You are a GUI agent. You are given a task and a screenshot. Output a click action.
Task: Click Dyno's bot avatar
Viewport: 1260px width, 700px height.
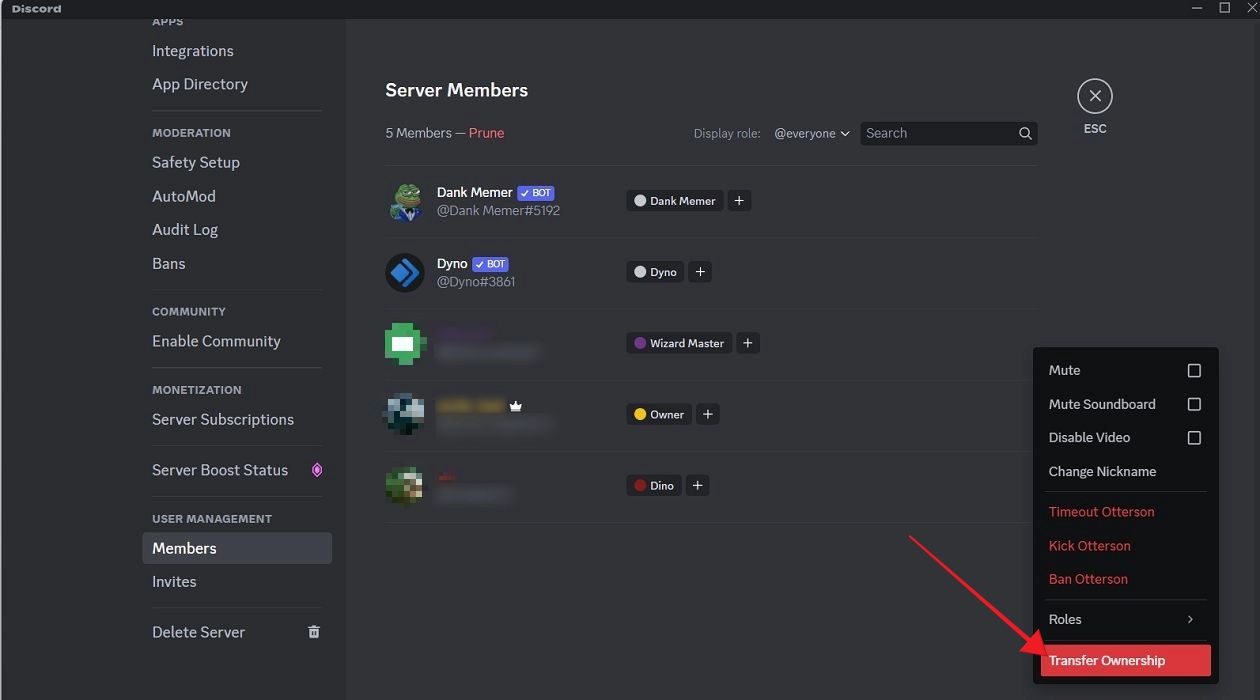[405, 272]
